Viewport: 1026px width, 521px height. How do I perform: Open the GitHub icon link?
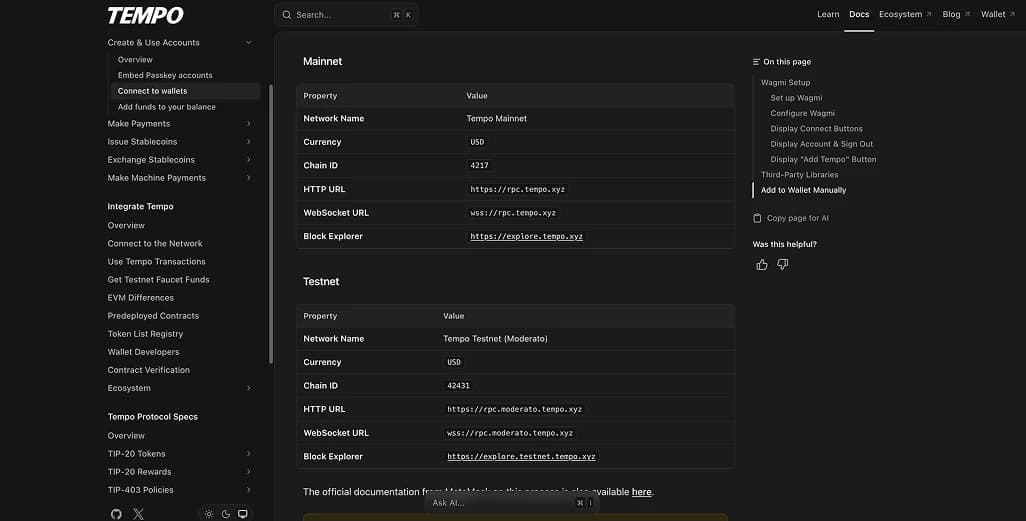click(x=116, y=514)
